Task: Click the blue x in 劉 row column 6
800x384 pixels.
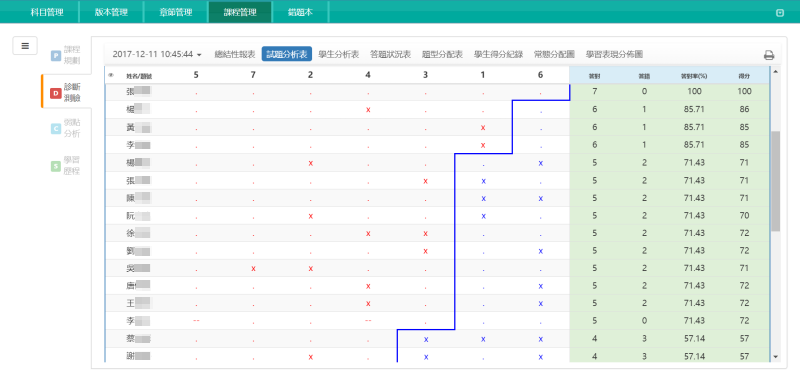Action: tap(540, 251)
